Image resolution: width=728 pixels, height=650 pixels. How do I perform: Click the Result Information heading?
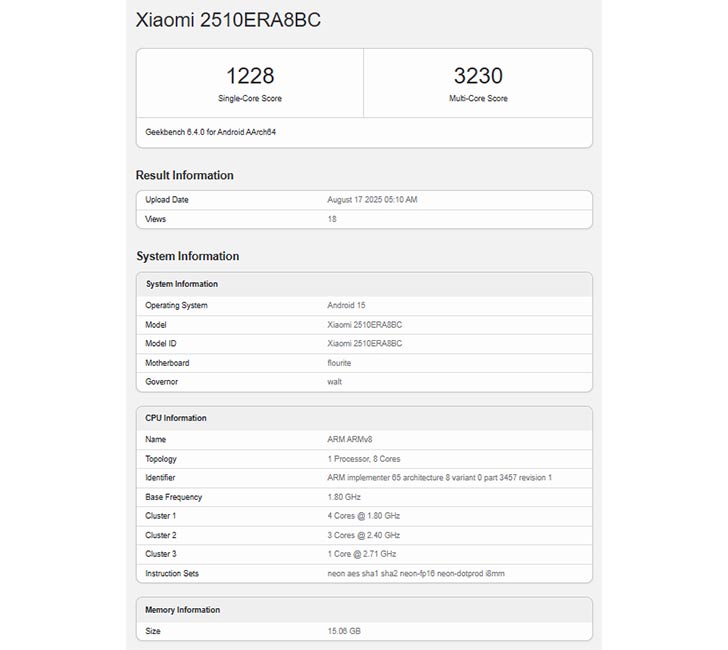tap(184, 175)
